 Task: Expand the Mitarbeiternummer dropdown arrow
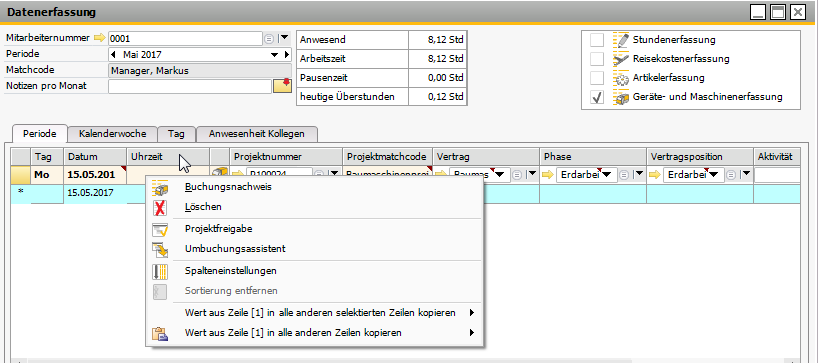pos(283,38)
